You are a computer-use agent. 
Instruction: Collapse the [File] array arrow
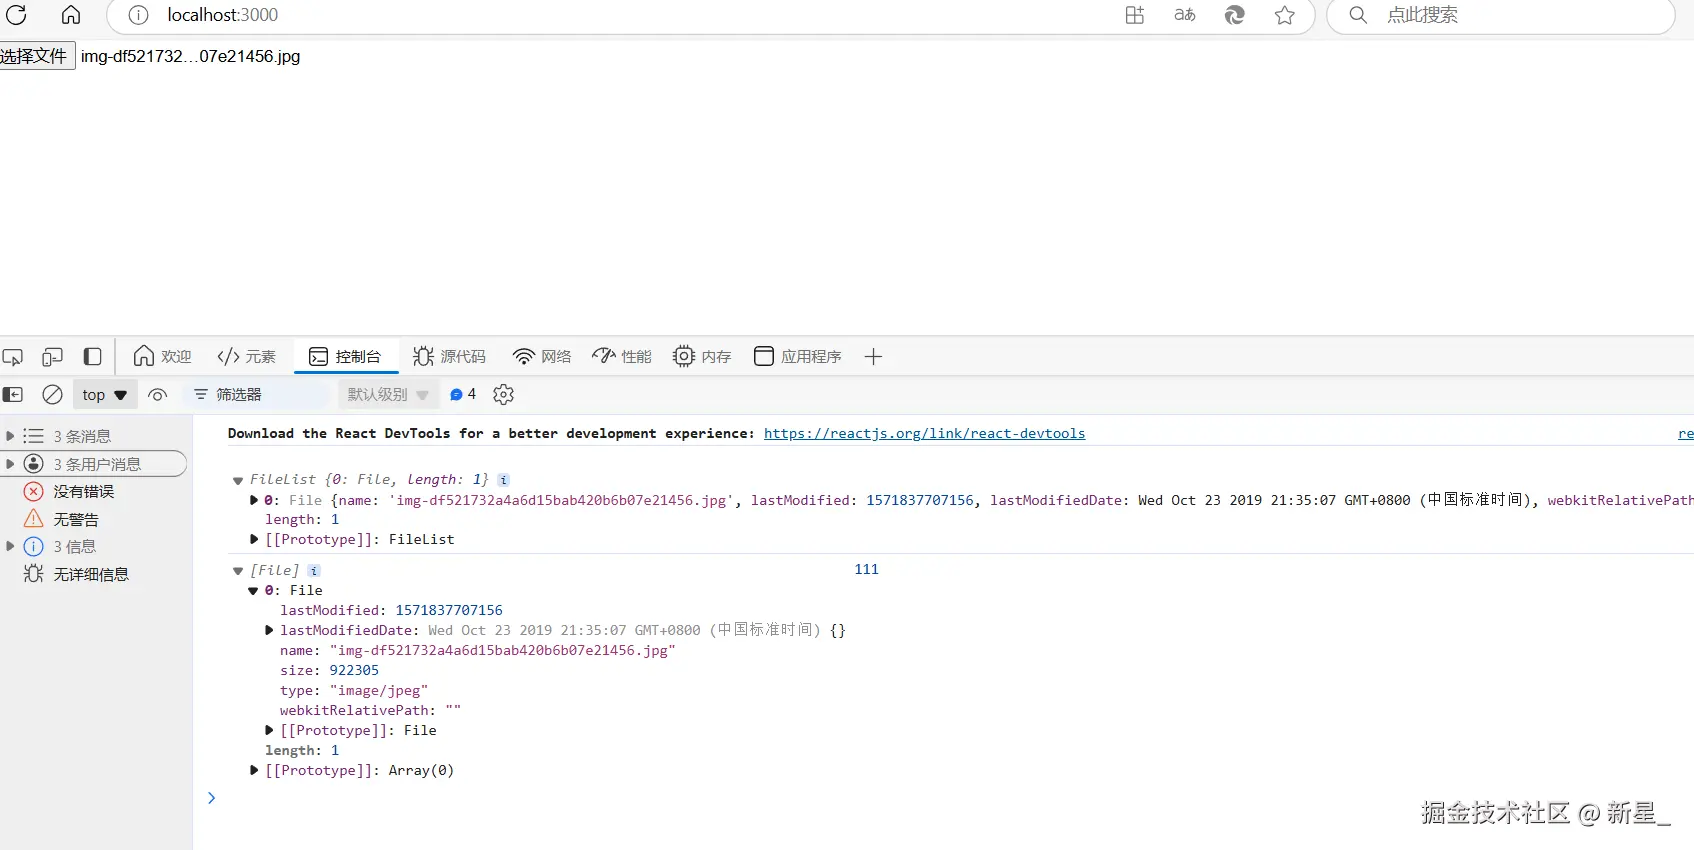tap(238, 571)
